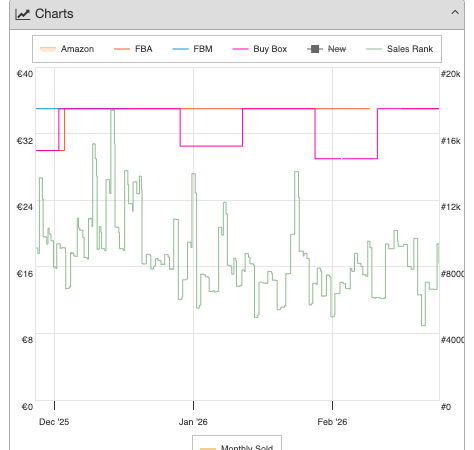The width and height of the screenshot is (474, 450).
Task: Toggle the Amazon series in the legend
Action: tap(67, 49)
